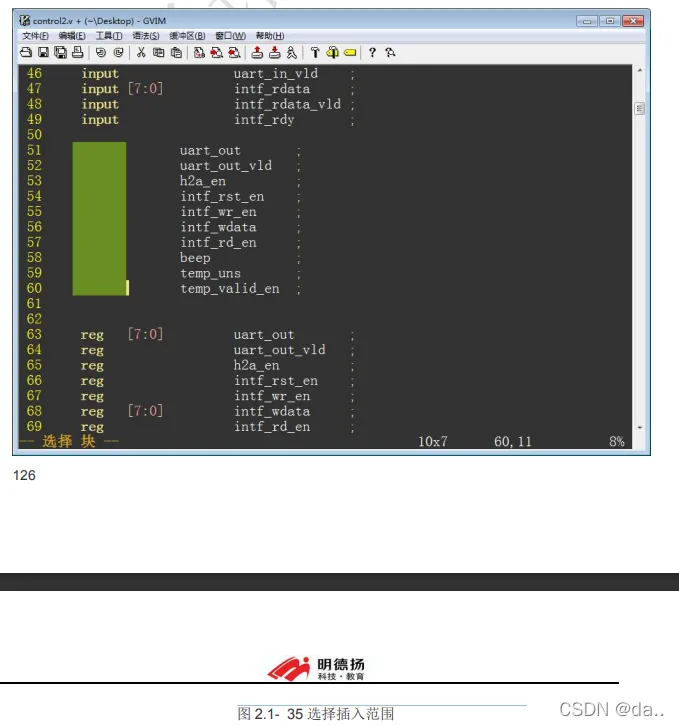Screen dimensions: 679x726
Task: Cut selection with the scissors icon
Action: tap(141, 52)
